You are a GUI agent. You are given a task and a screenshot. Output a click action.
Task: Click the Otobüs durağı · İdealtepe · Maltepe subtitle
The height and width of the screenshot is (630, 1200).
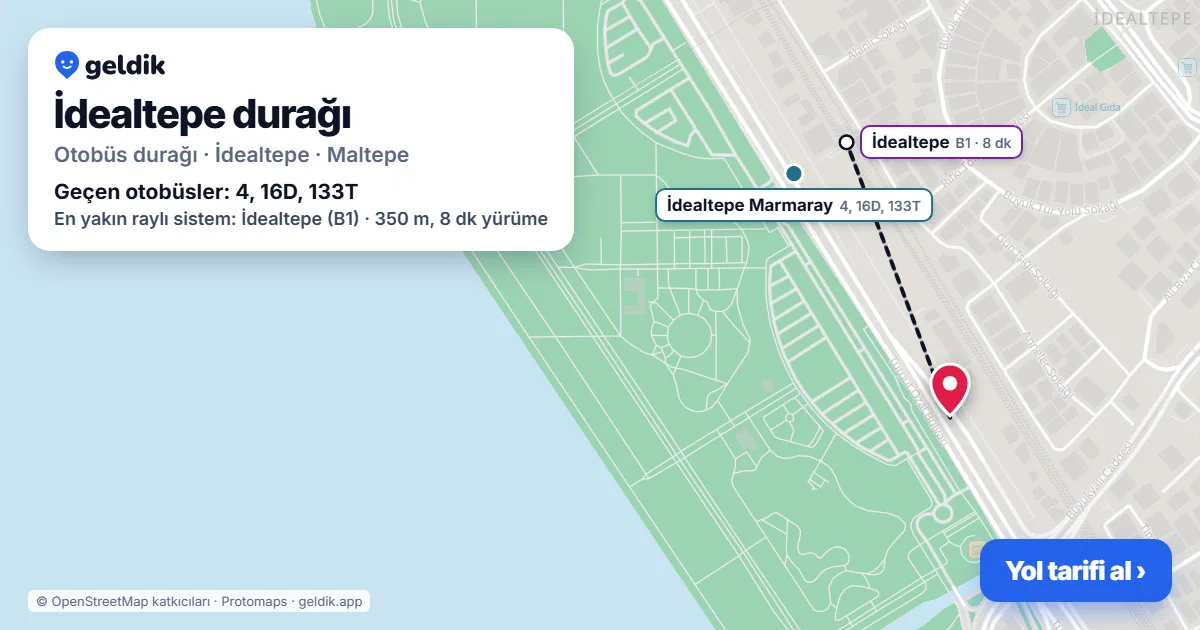[231, 155]
